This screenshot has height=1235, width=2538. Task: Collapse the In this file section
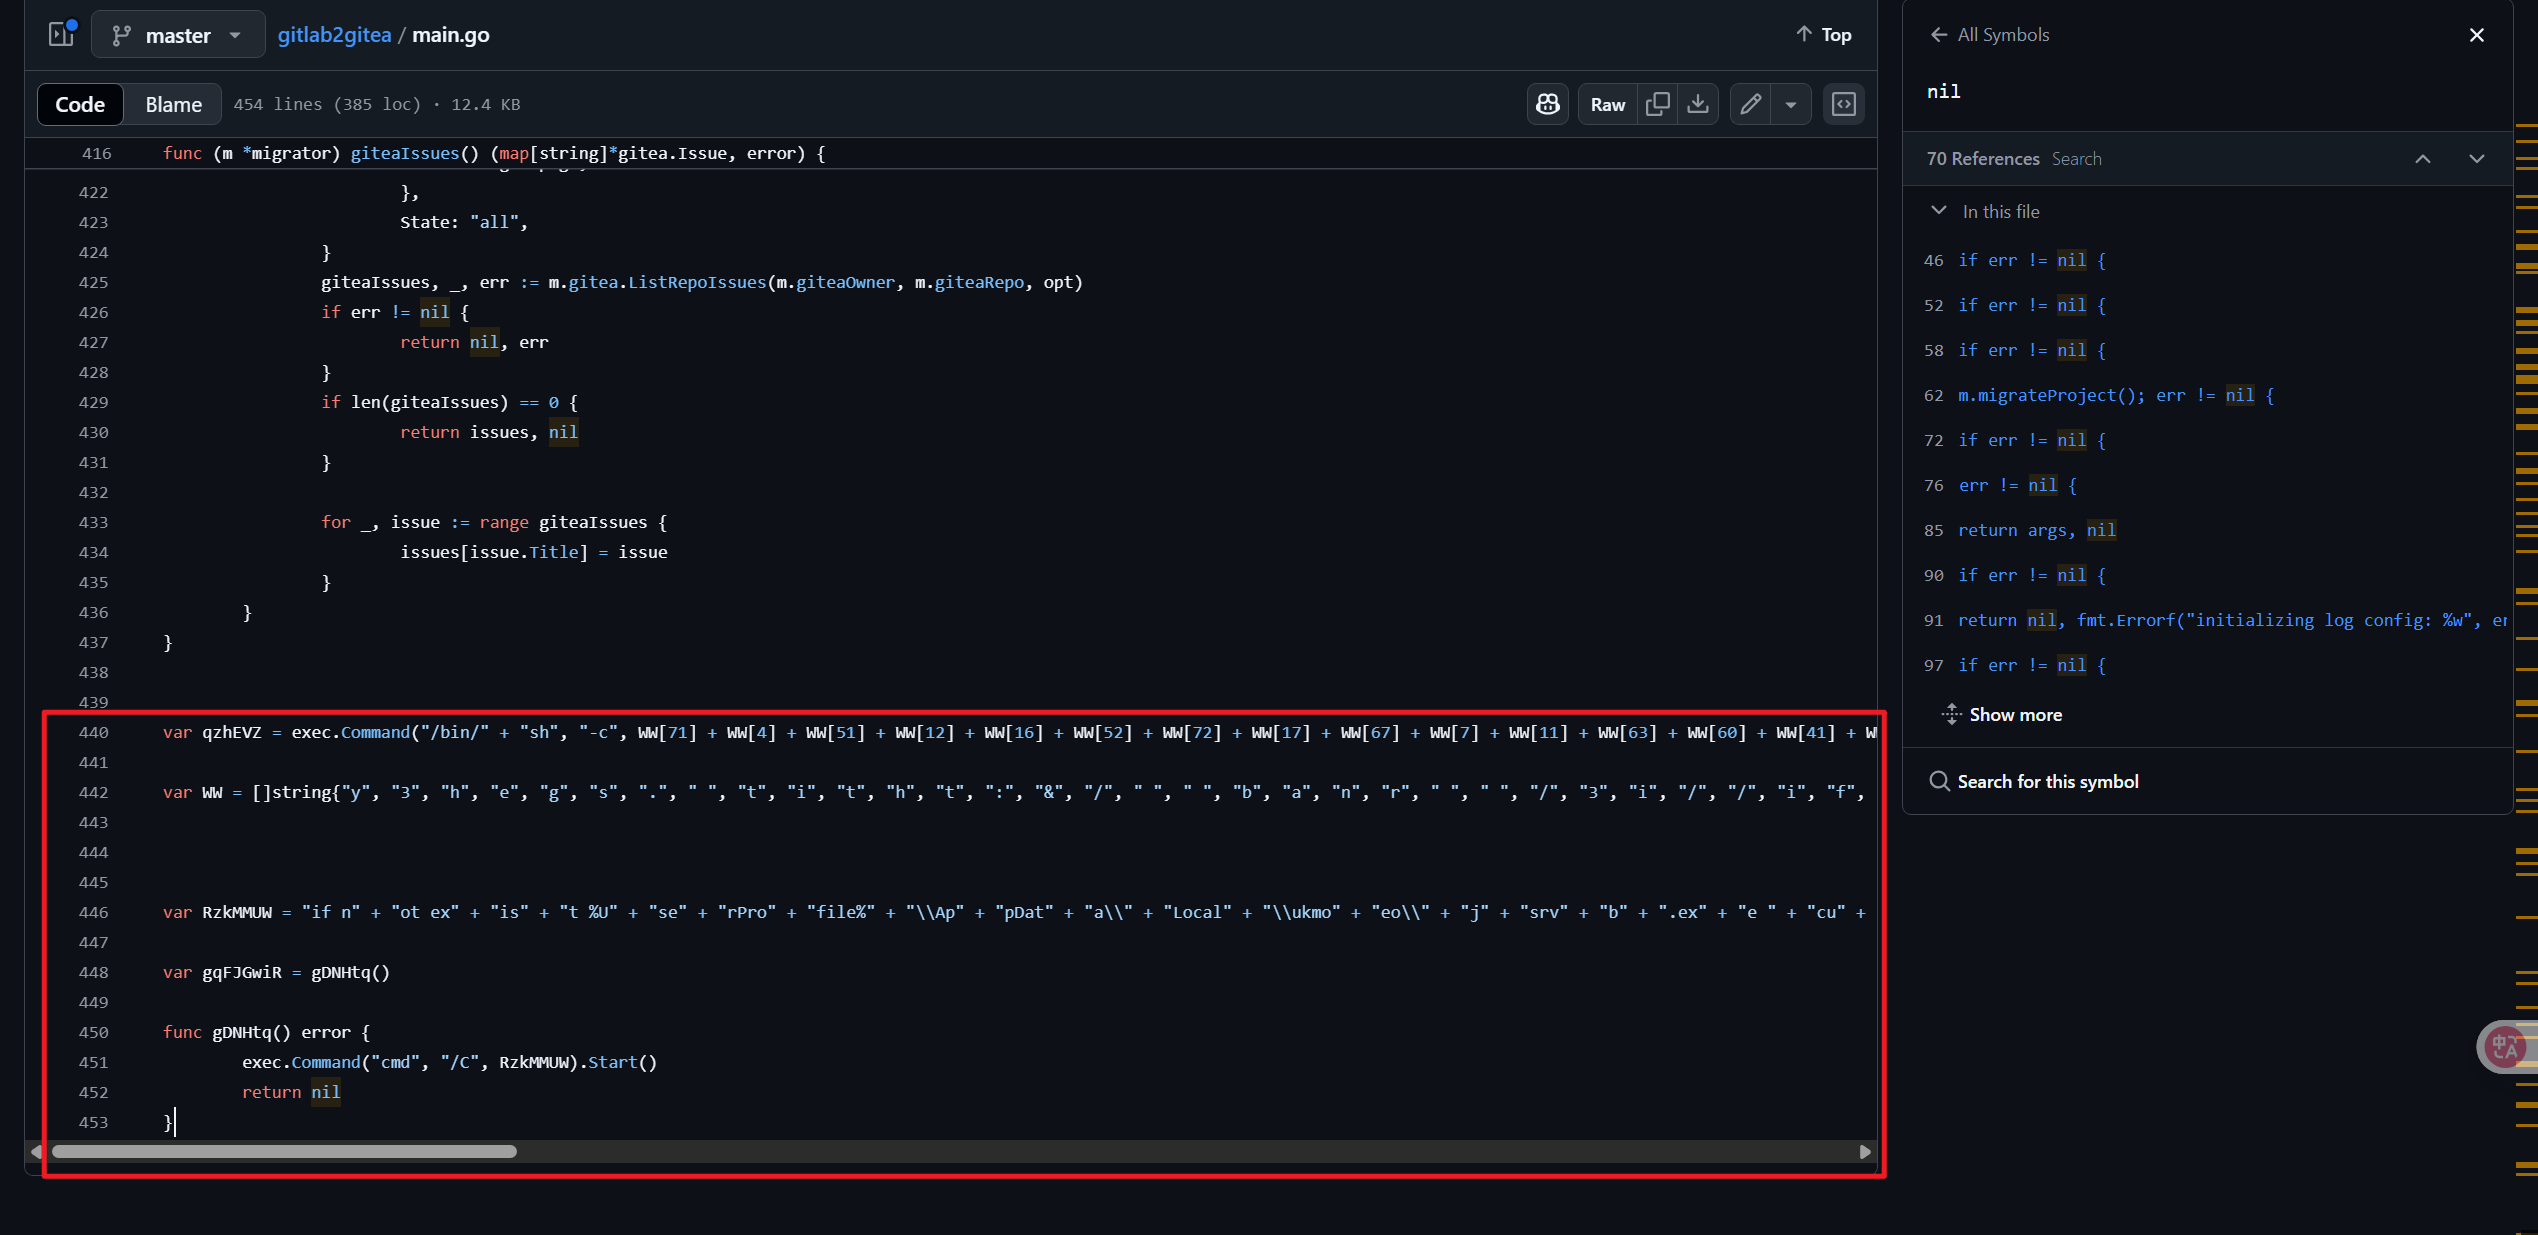(1939, 211)
